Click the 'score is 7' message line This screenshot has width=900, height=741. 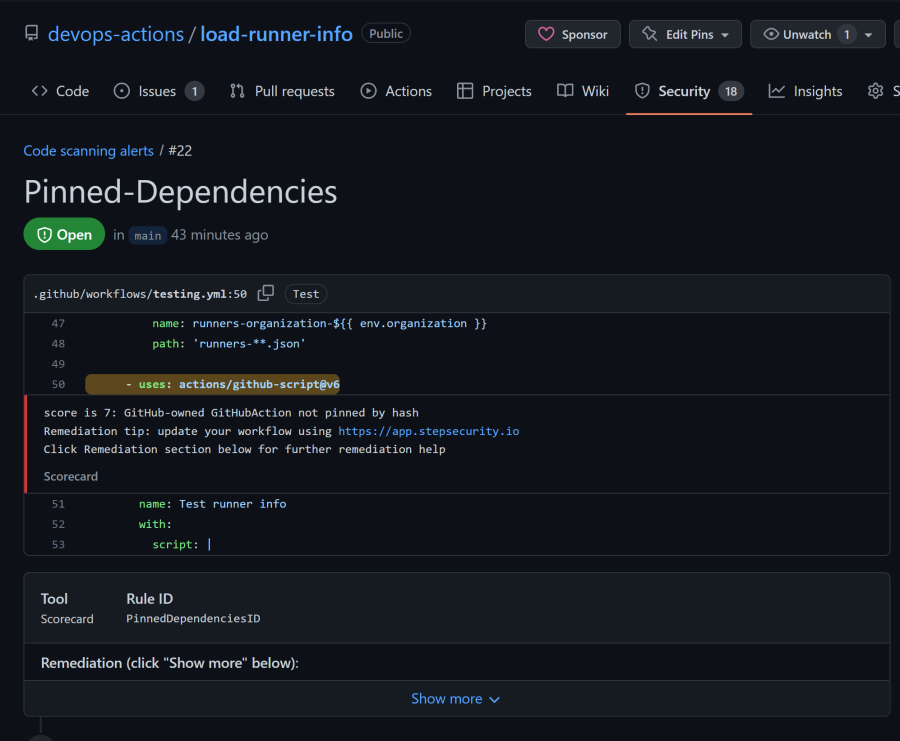tap(231, 413)
